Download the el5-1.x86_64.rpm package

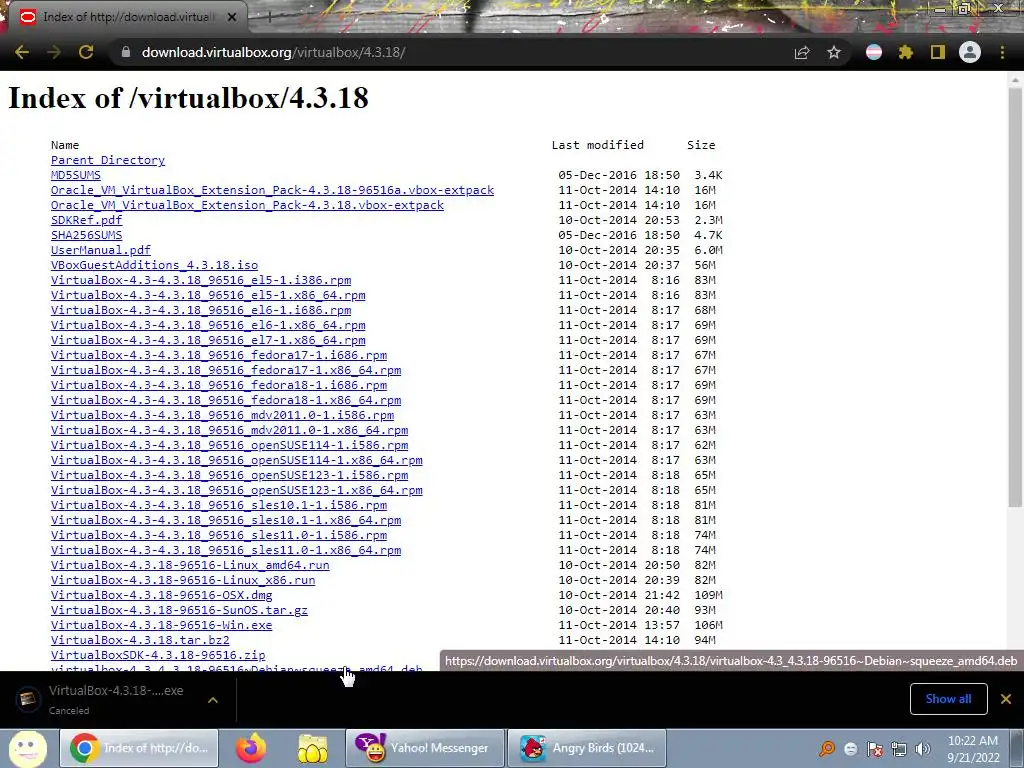tap(208, 295)
